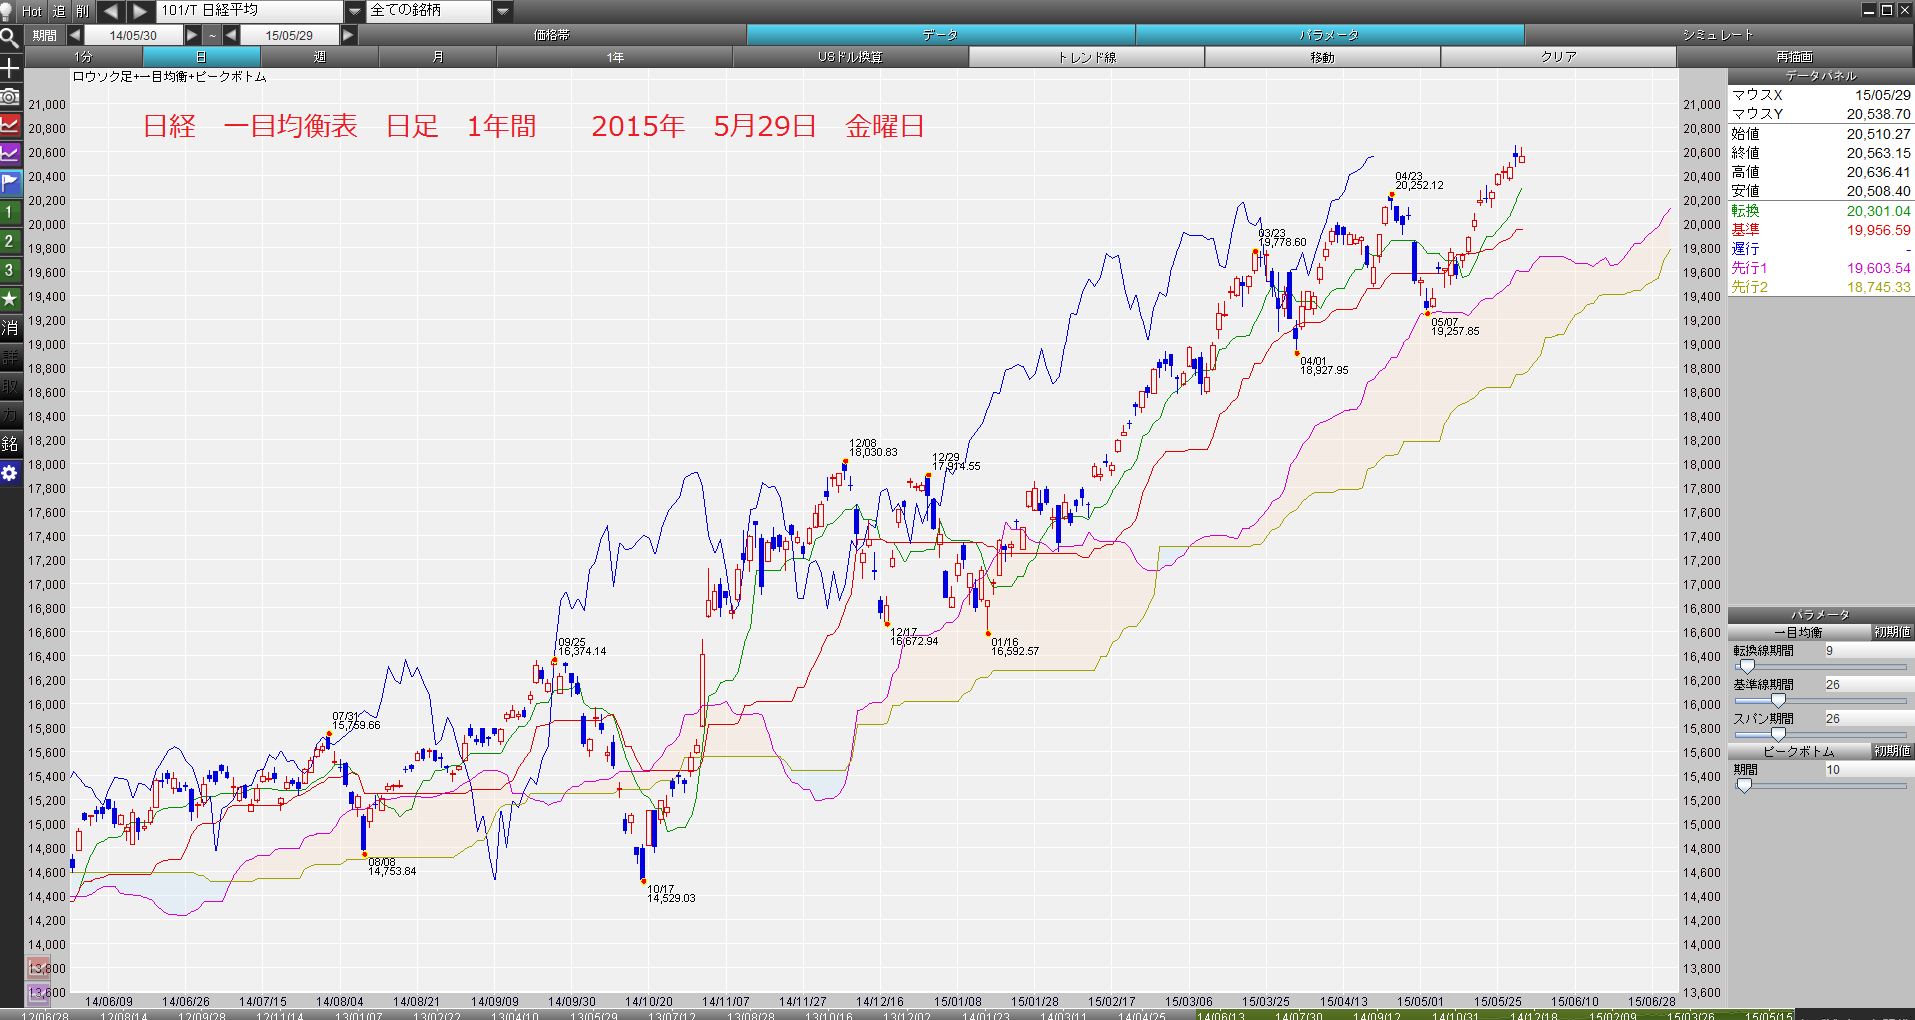Viewport: 1915px width, 1020px height.
Task: Click the blue flag icon
Action: (10, 184)
